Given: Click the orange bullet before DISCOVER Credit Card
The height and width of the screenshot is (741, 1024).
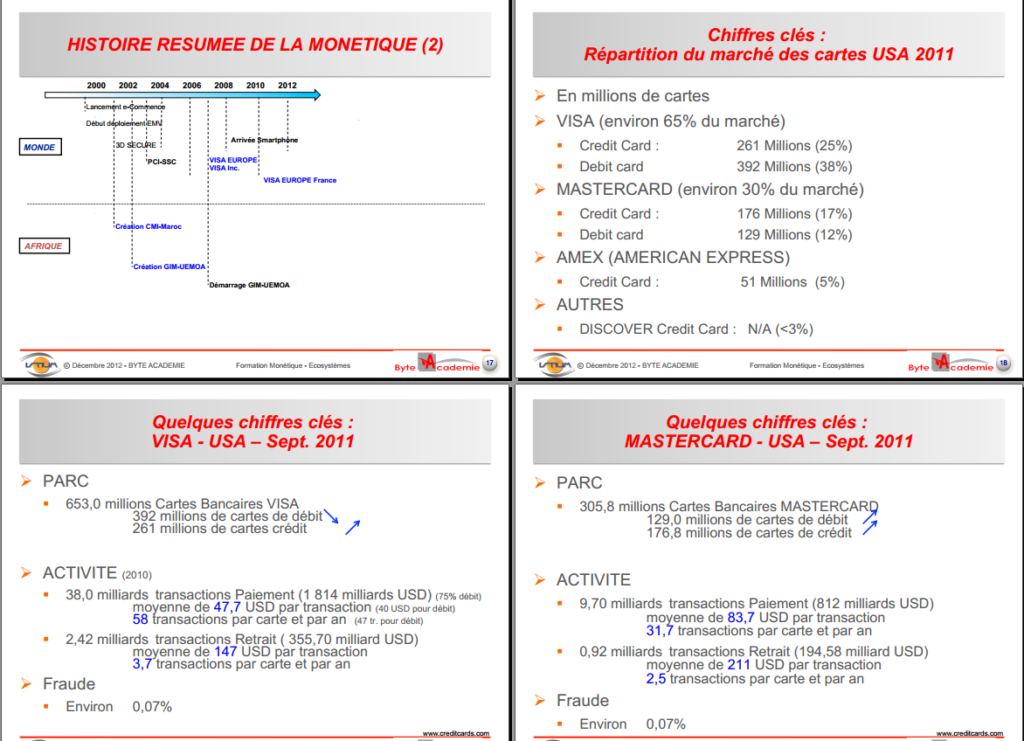Looking at the screenshot, I should click(x=562, y=329).
